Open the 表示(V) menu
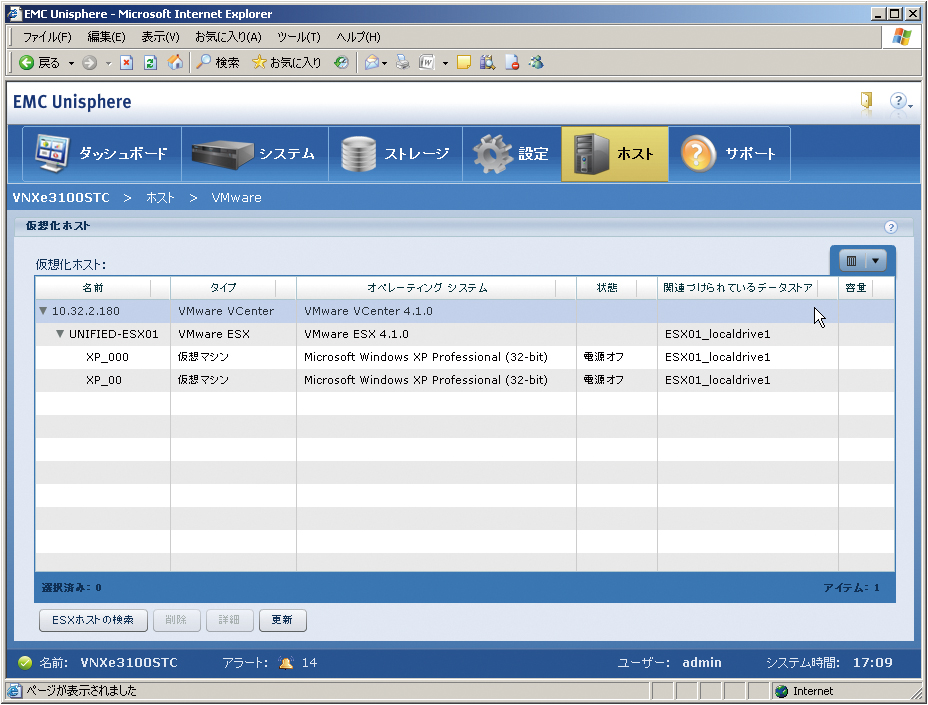This screenshot has height=705, width=928. (x=160, y=37)
